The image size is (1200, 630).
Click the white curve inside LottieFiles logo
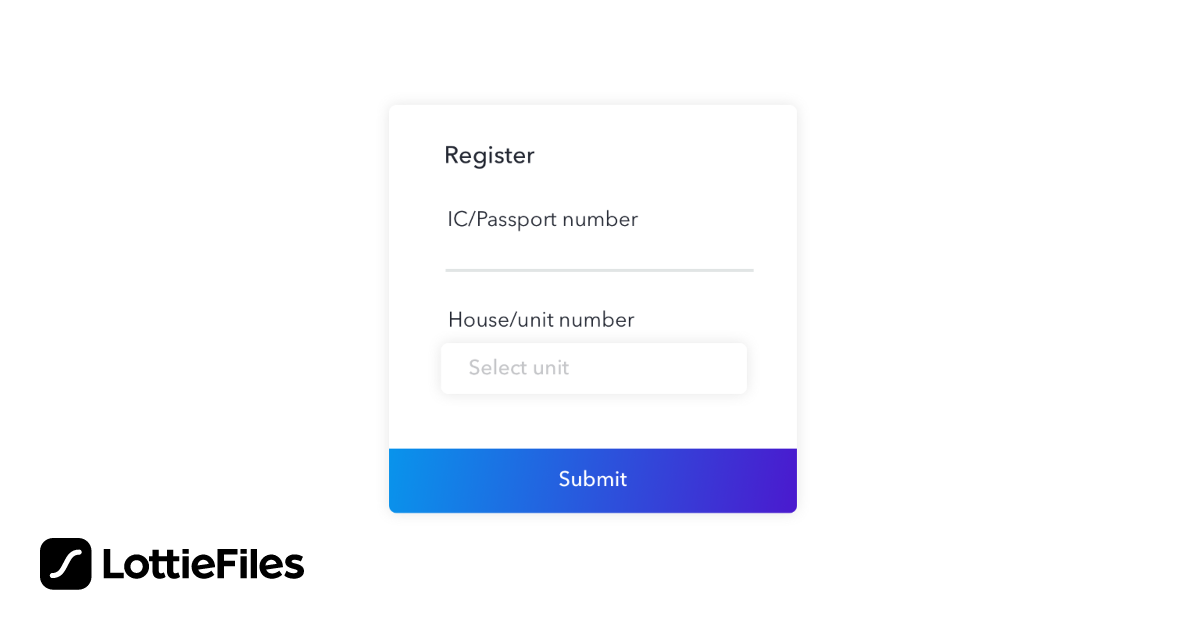pyautogui.click(x=66, y=564)
